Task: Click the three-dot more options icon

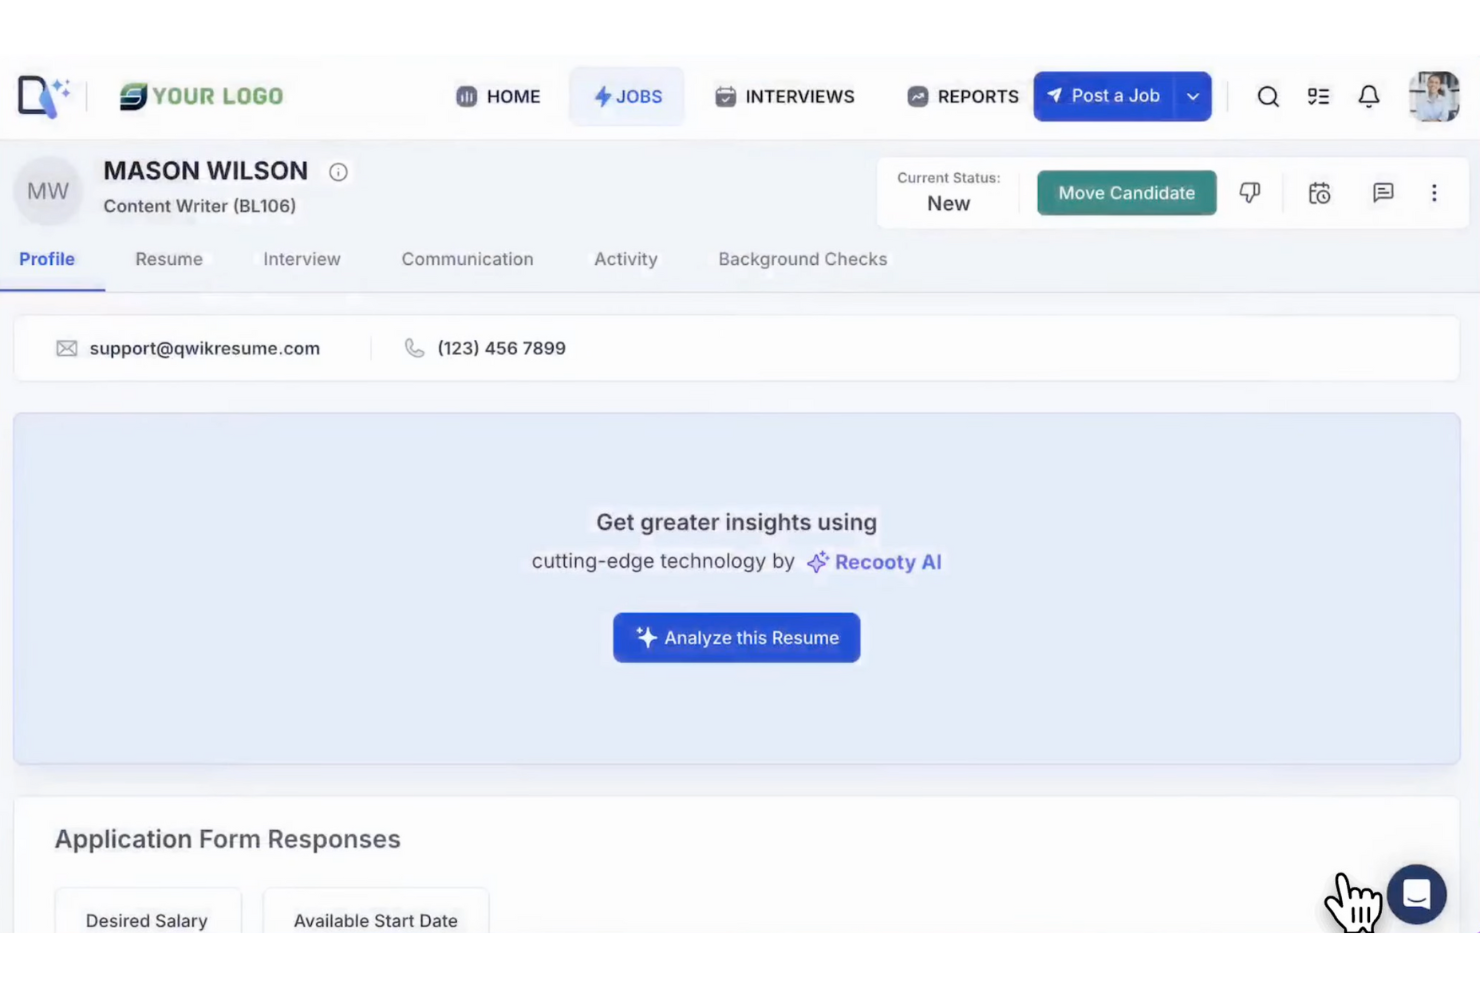Action: [1434, 193]
